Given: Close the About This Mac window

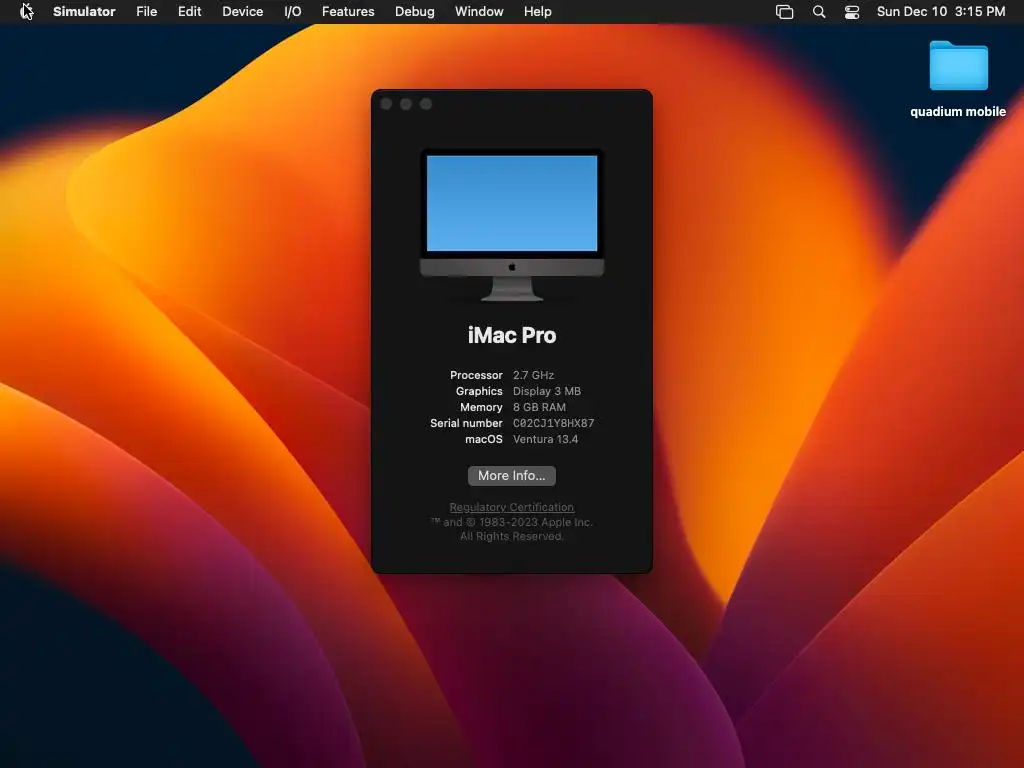Looking at the screenshot, I should [386, 104].
